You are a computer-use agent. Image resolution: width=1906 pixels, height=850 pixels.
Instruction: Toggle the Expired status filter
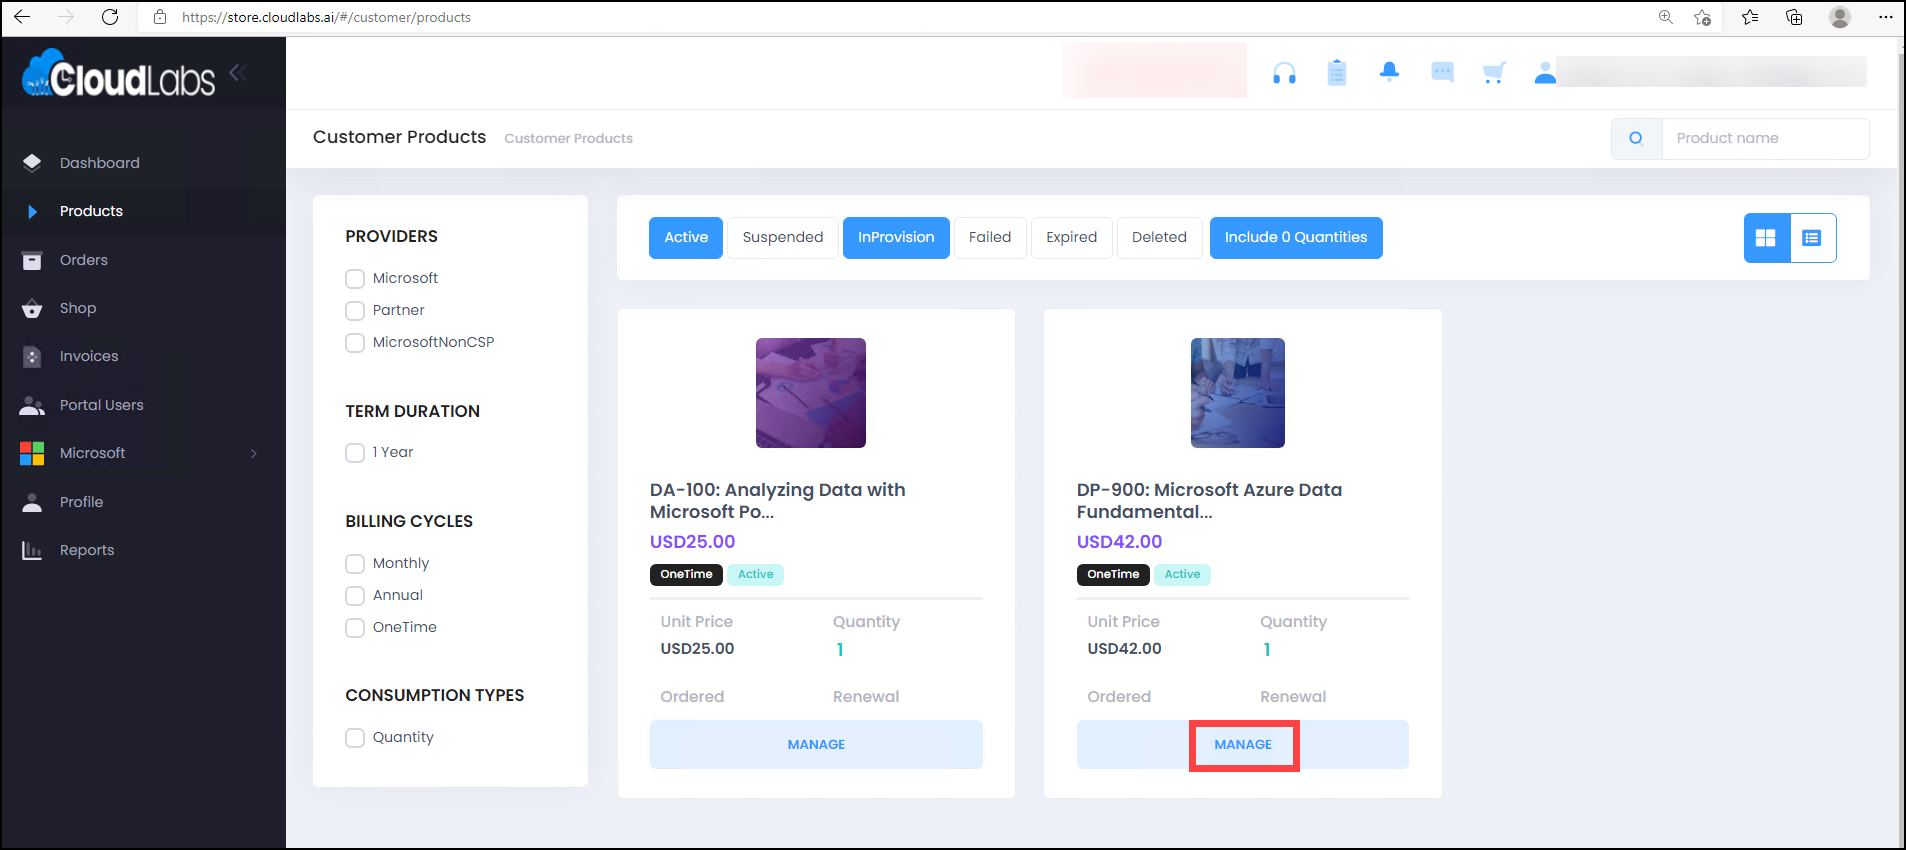1072,238
